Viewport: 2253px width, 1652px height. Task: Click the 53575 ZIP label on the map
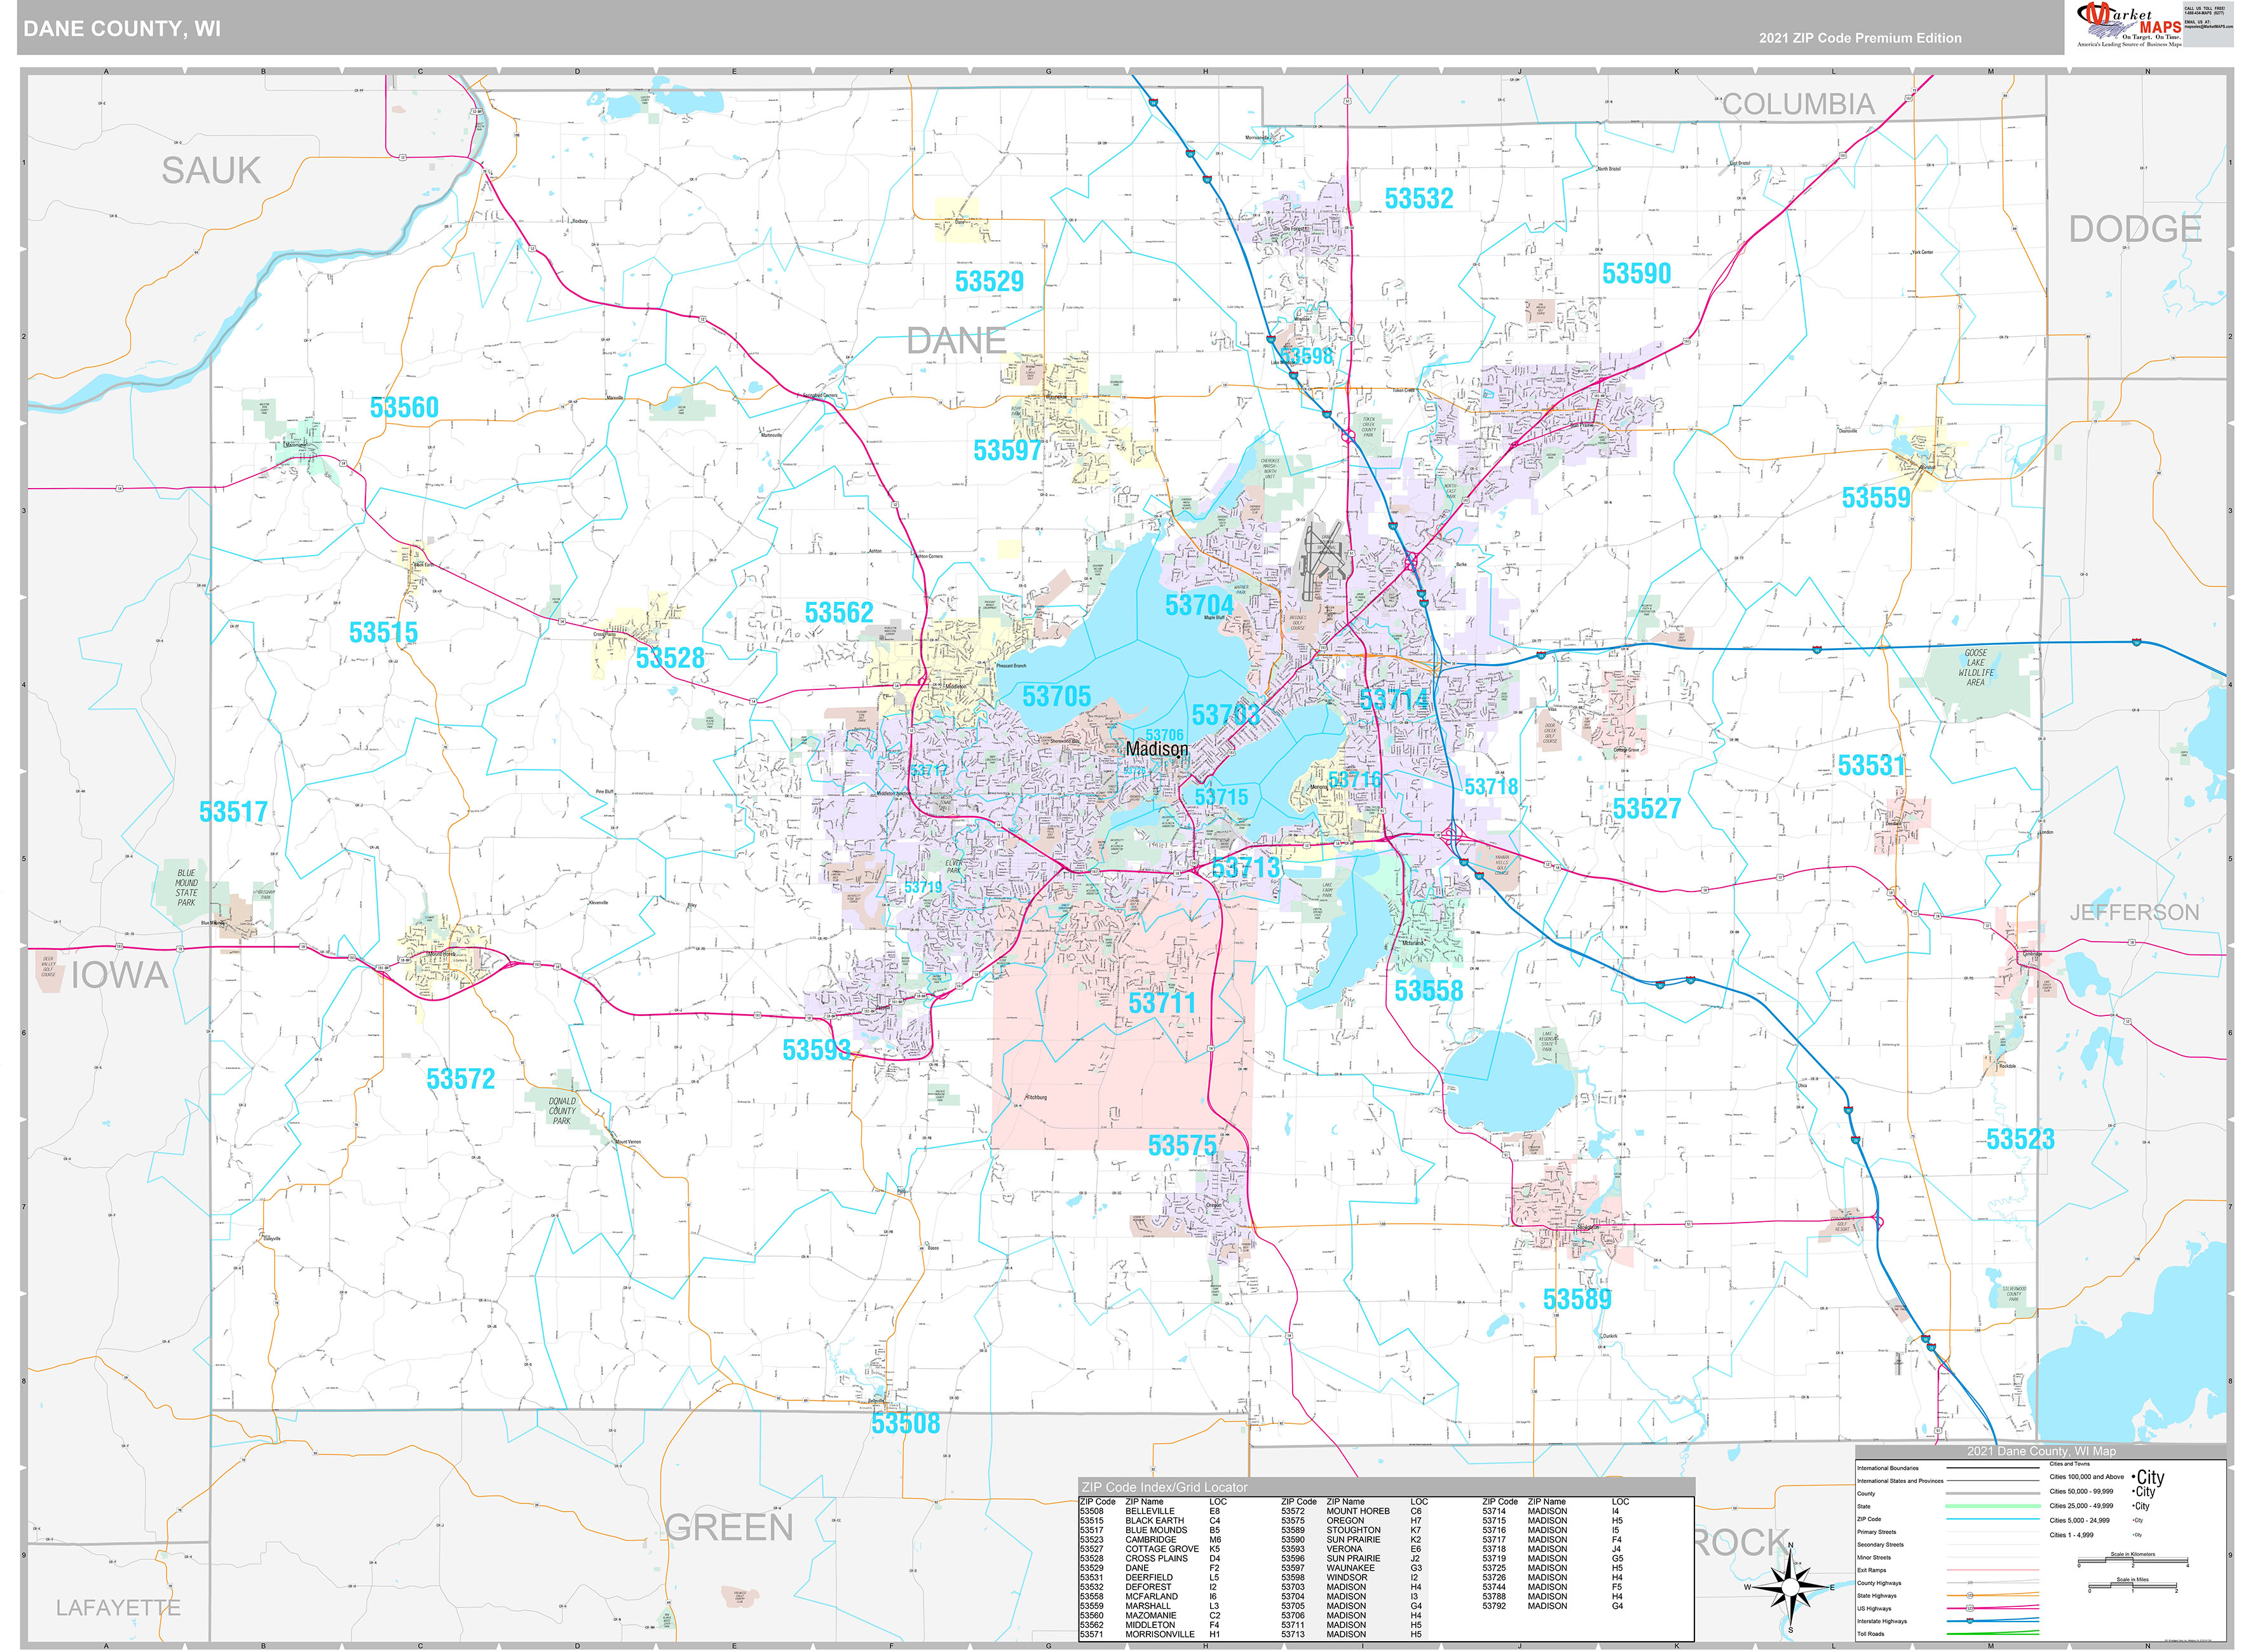point(1182,1146)
